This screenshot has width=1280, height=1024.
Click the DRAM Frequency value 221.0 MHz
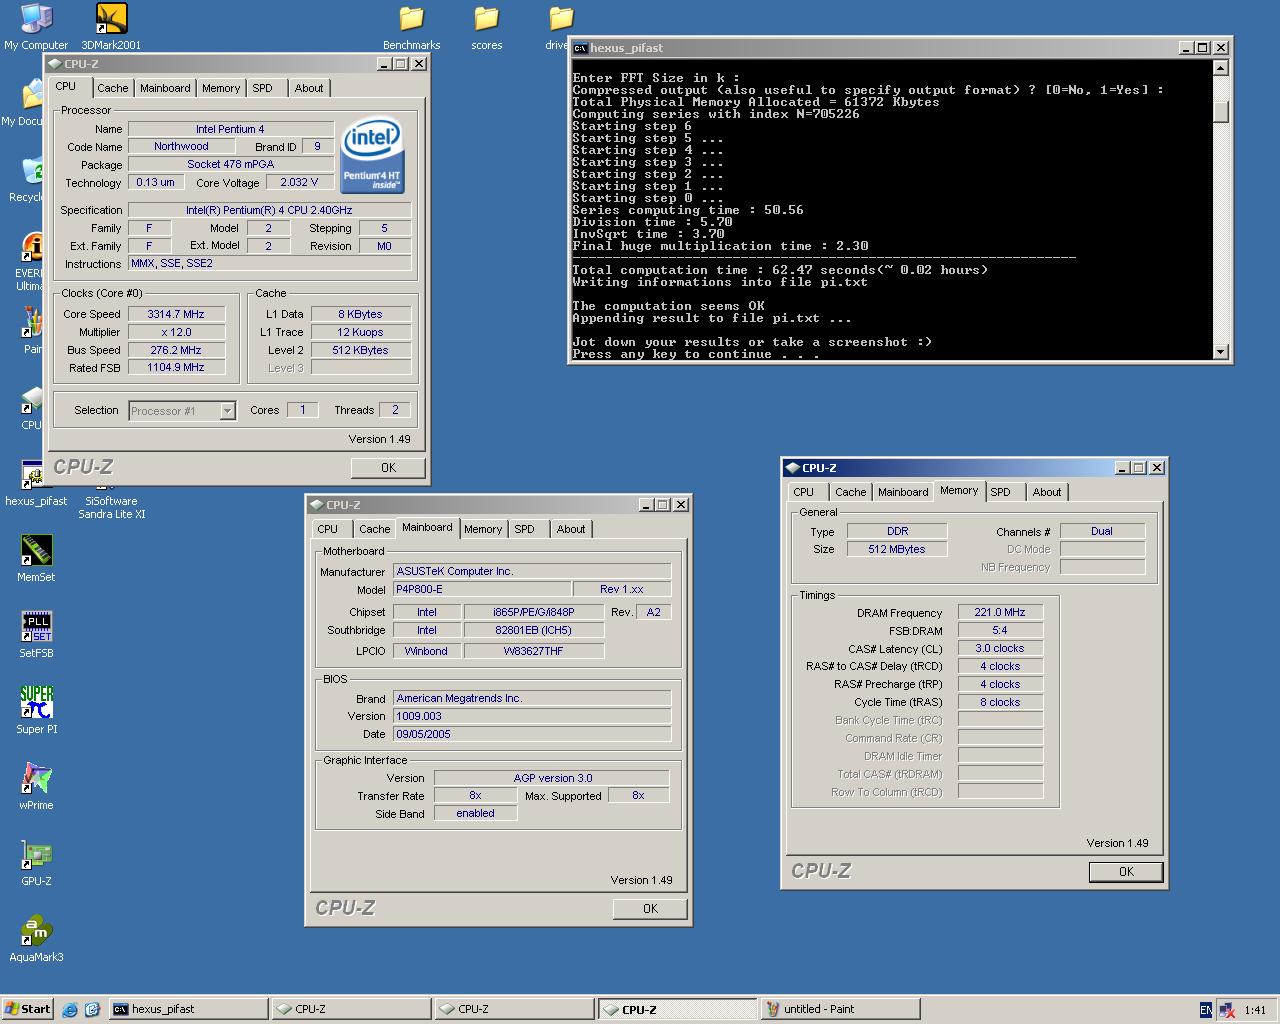pos(1000,612)
